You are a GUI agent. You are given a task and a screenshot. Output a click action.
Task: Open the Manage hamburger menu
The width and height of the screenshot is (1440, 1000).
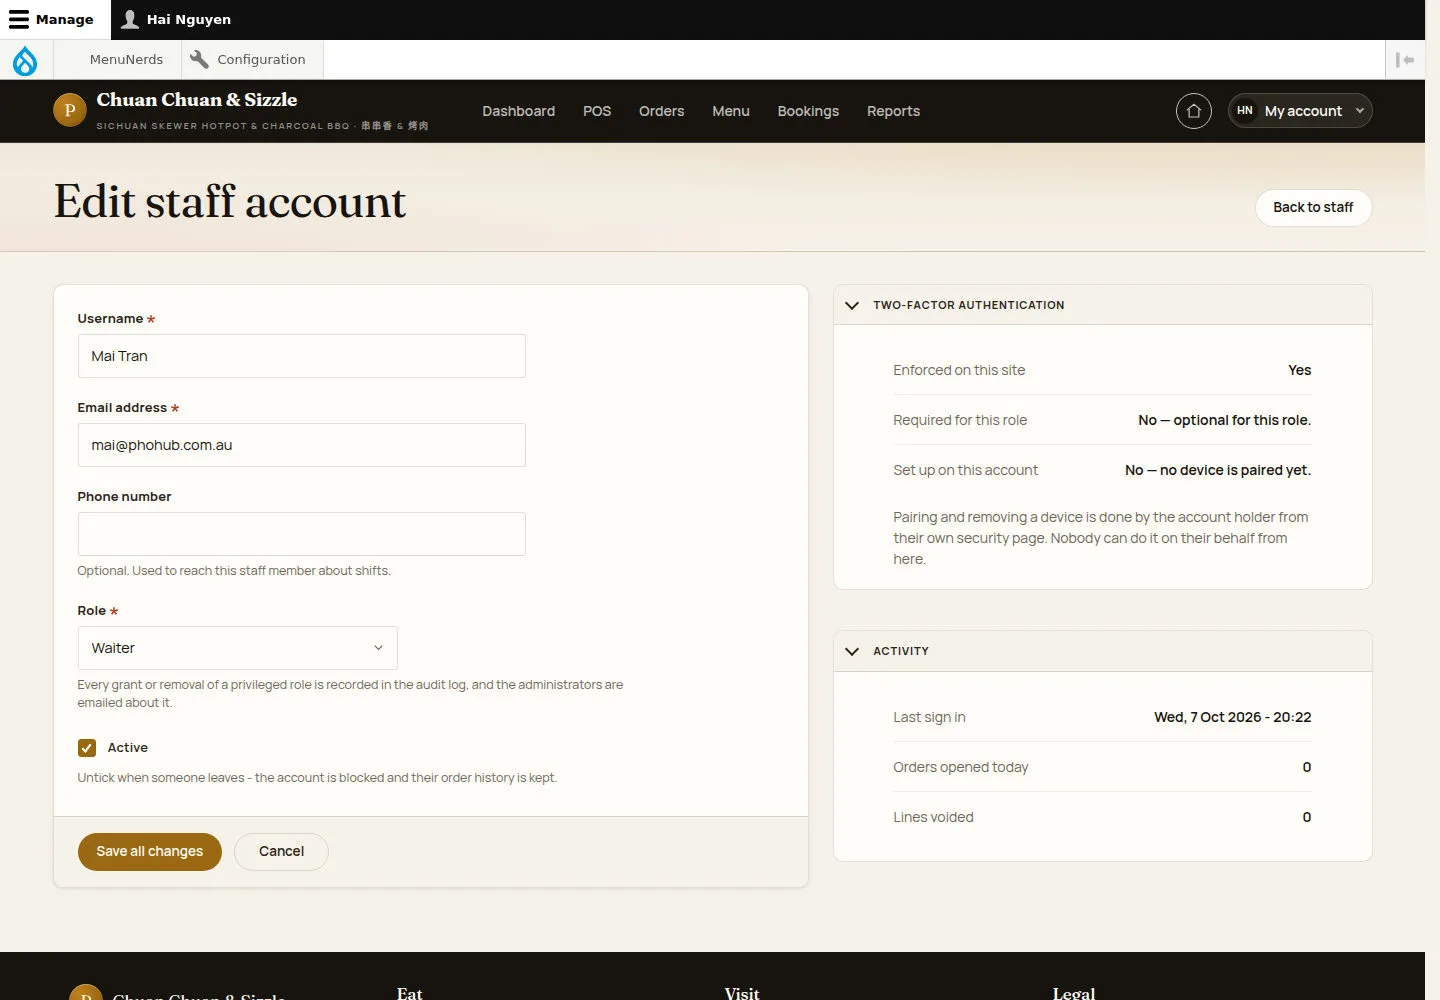point(19,20)
